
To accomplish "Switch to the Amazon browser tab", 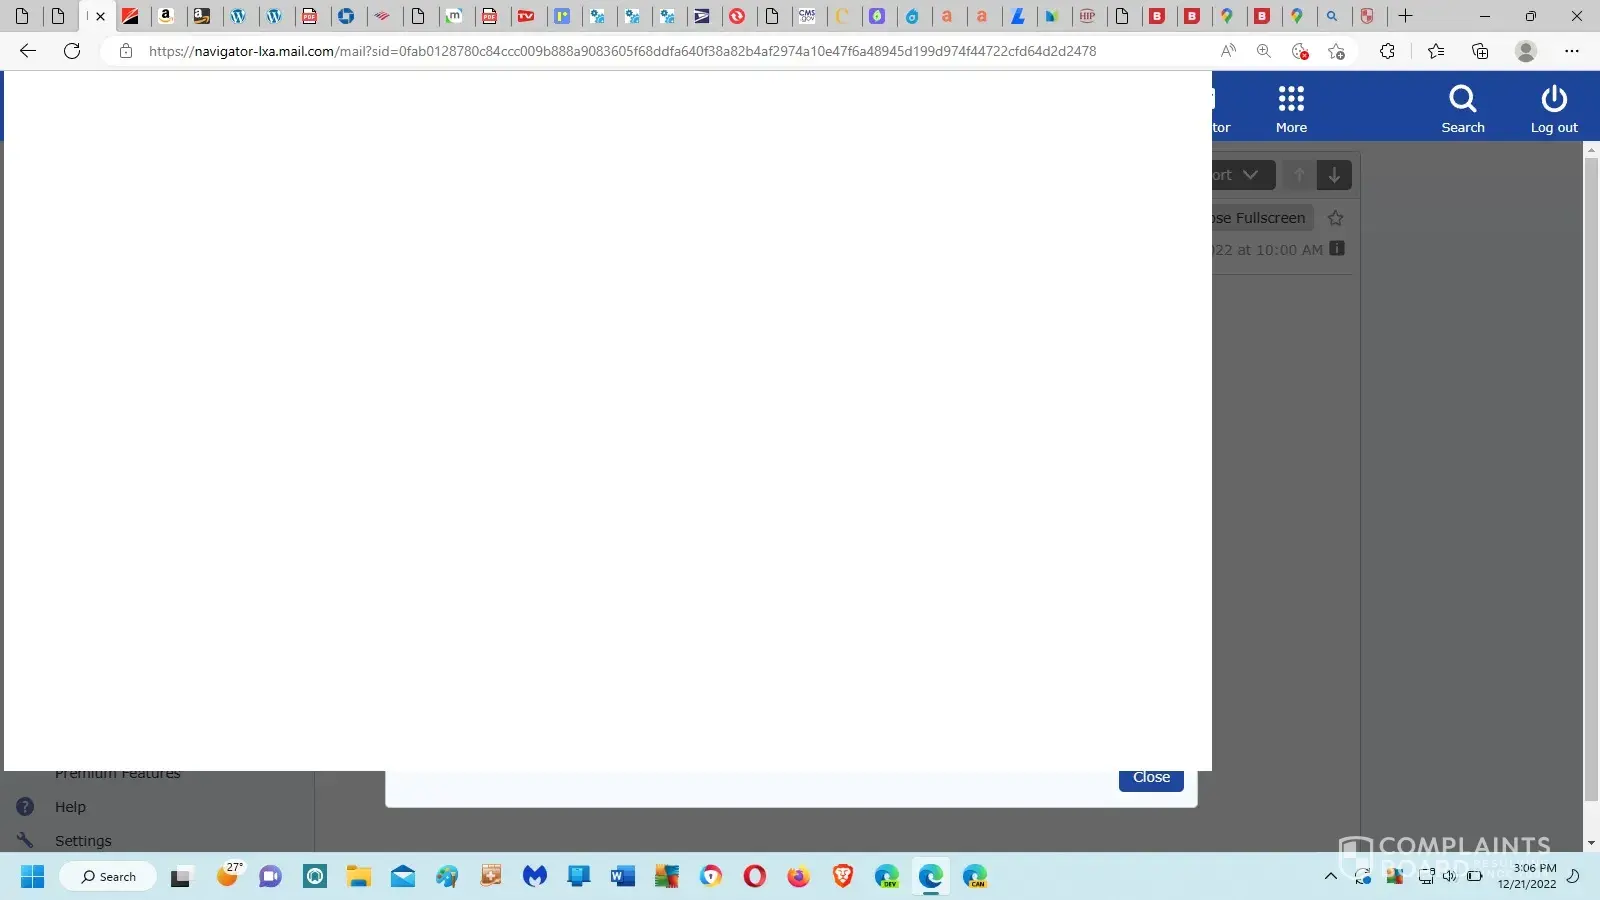I will [x=166, y=16].
